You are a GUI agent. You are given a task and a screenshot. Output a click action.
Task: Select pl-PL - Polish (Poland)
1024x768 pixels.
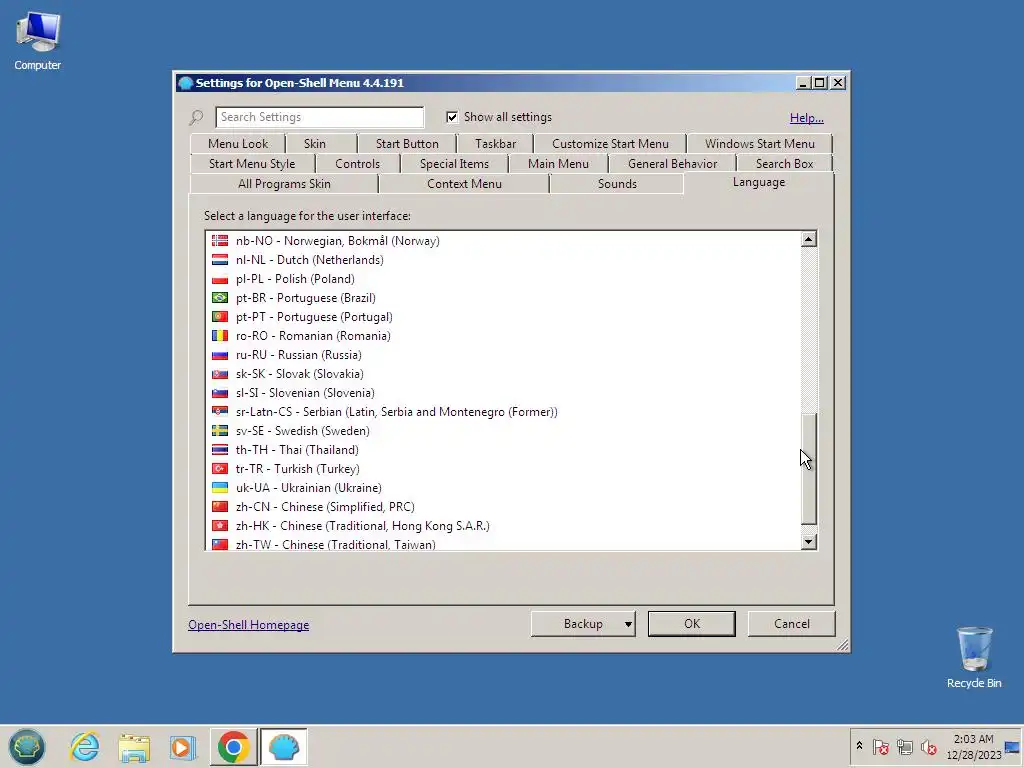pos(503,279)
